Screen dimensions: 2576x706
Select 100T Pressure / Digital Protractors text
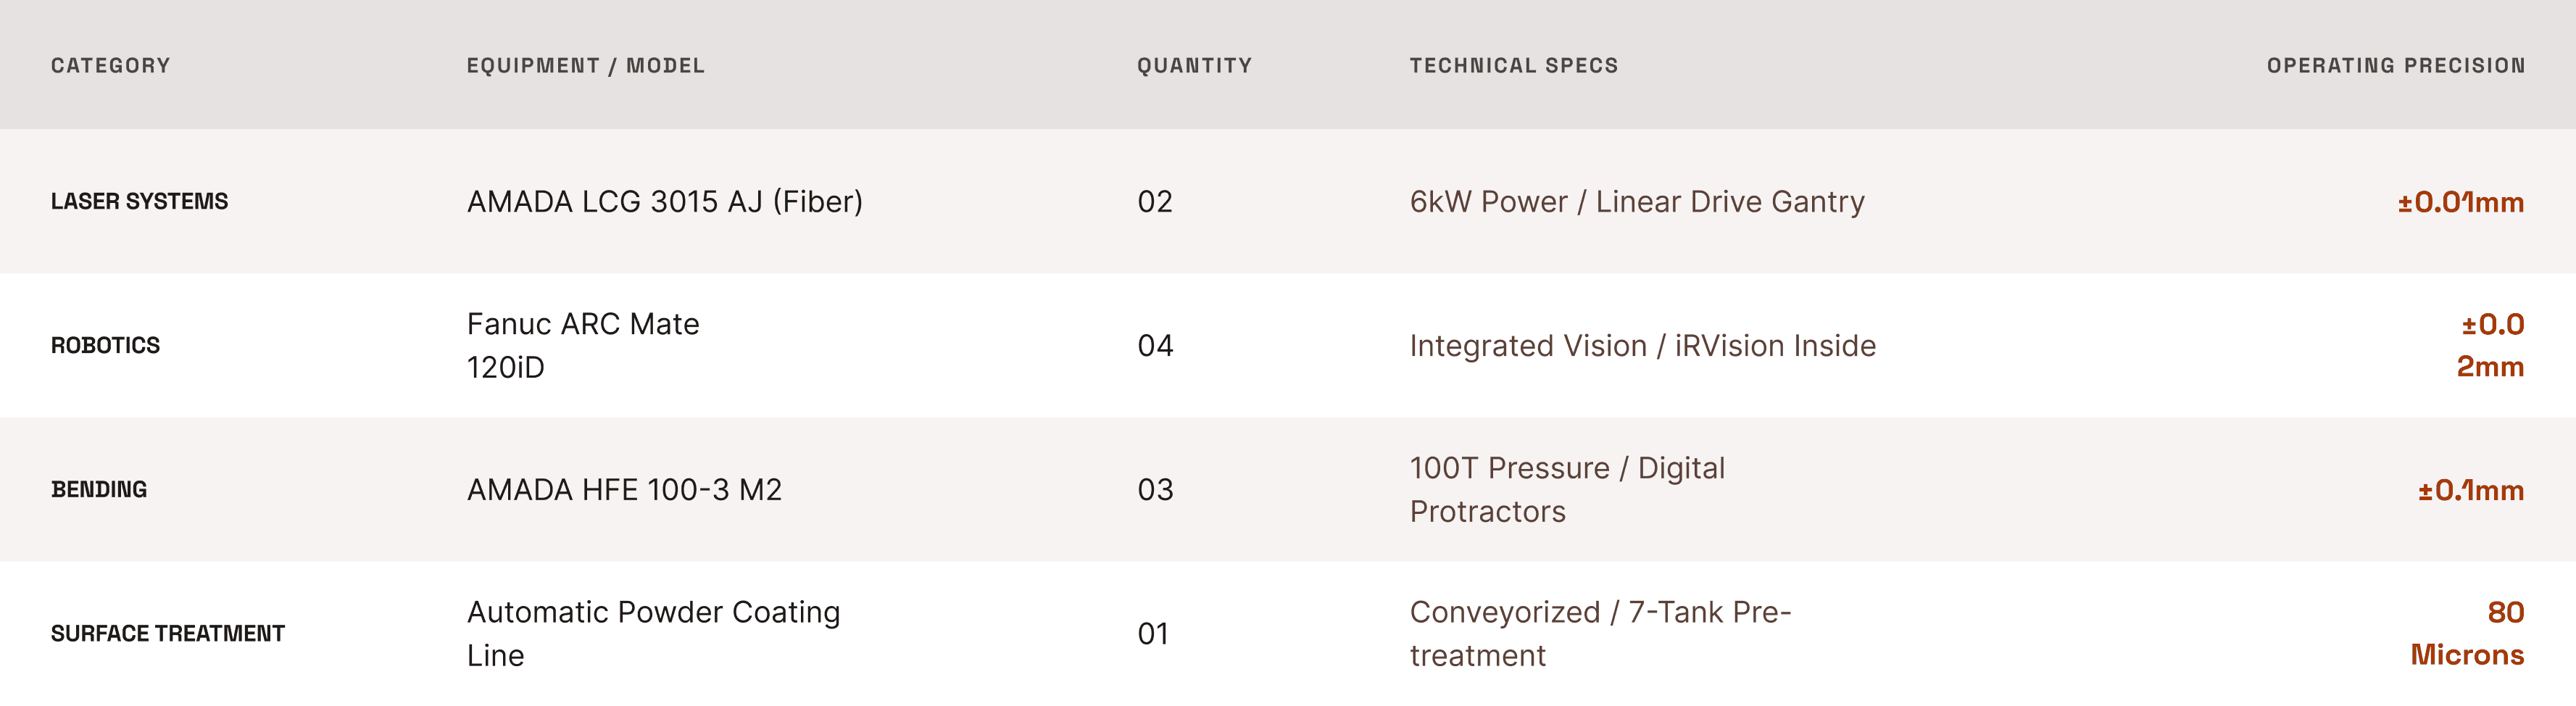[1567, 489]
